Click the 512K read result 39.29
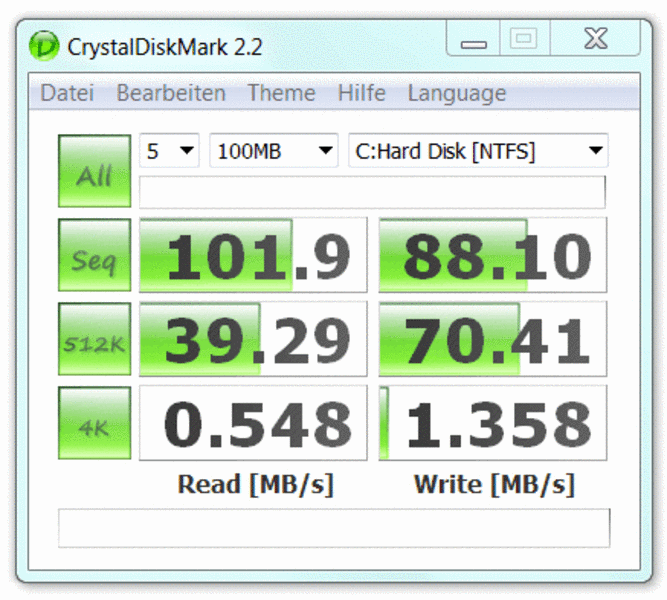Screen dimensions: 667x600 253,339
